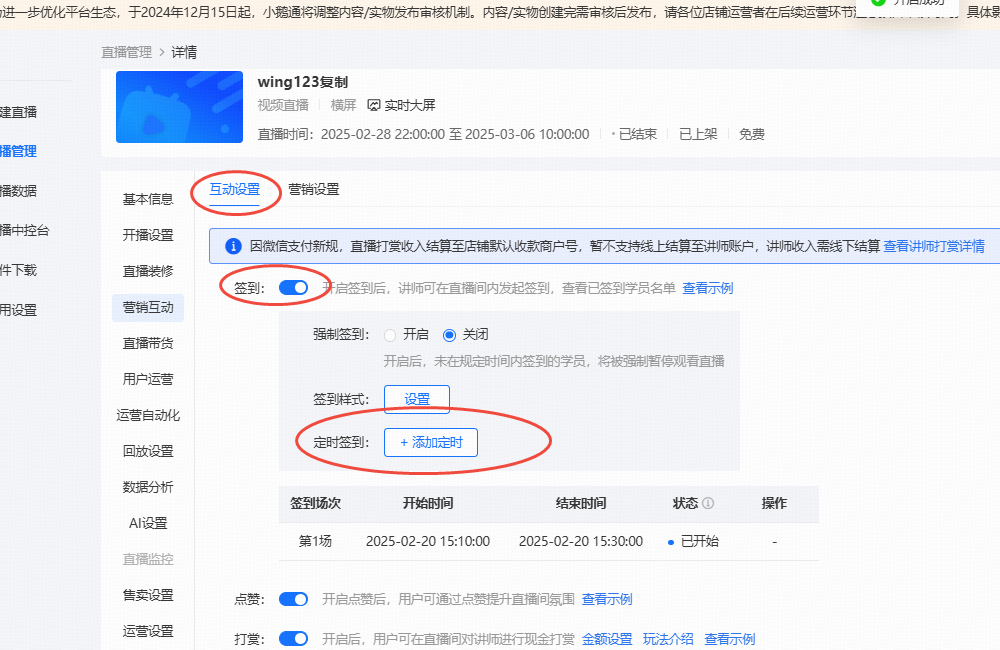
Task: Open 营销互动 in the side menu
Action: click(x=148, y=307)
